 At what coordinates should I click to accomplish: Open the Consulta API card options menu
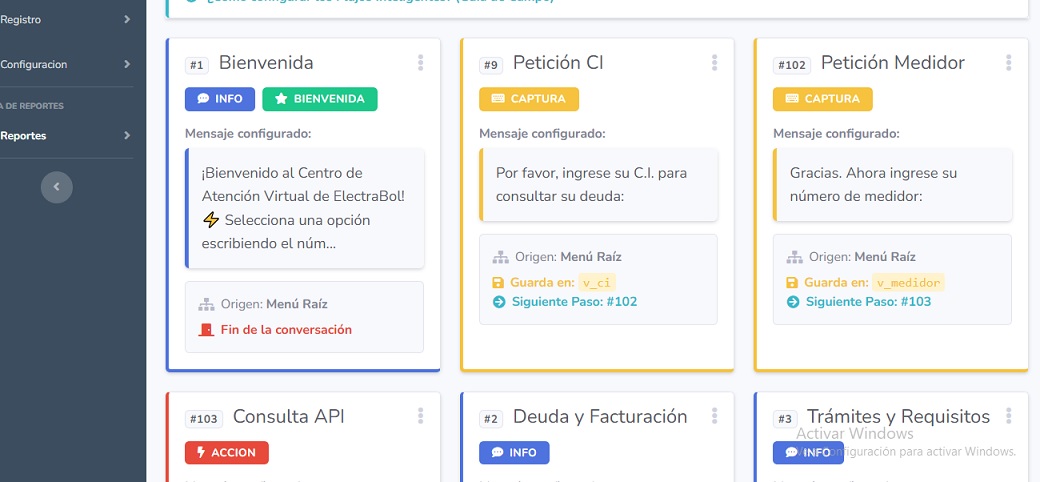click(x=421, y=416)
